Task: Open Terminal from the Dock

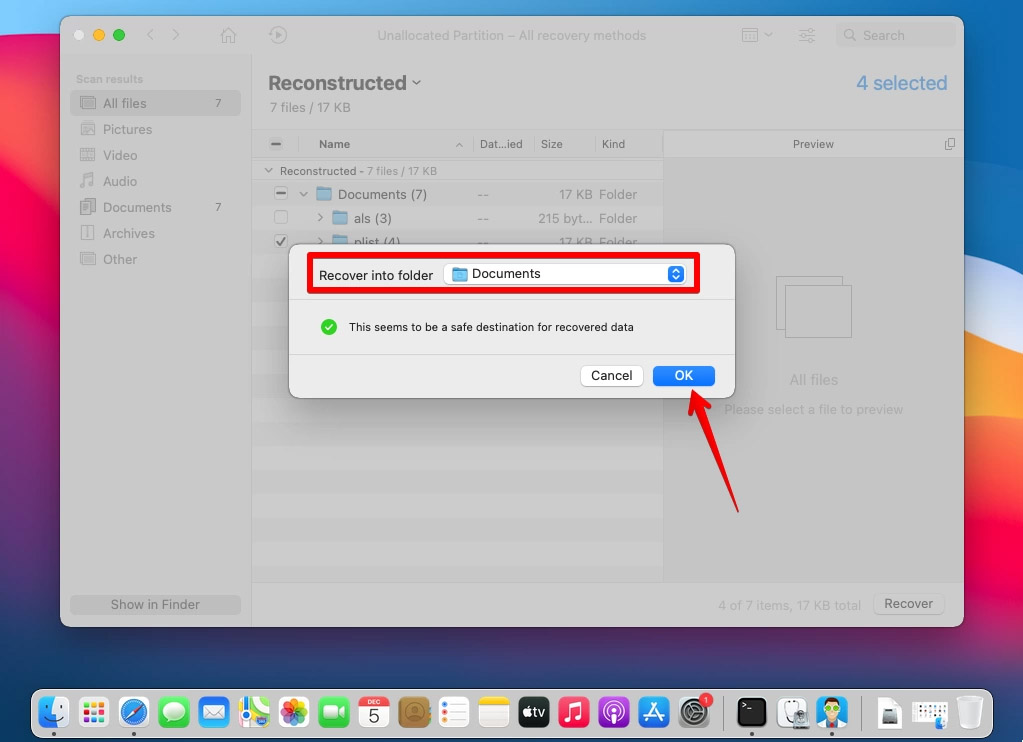Action: [x=752, y=711]
